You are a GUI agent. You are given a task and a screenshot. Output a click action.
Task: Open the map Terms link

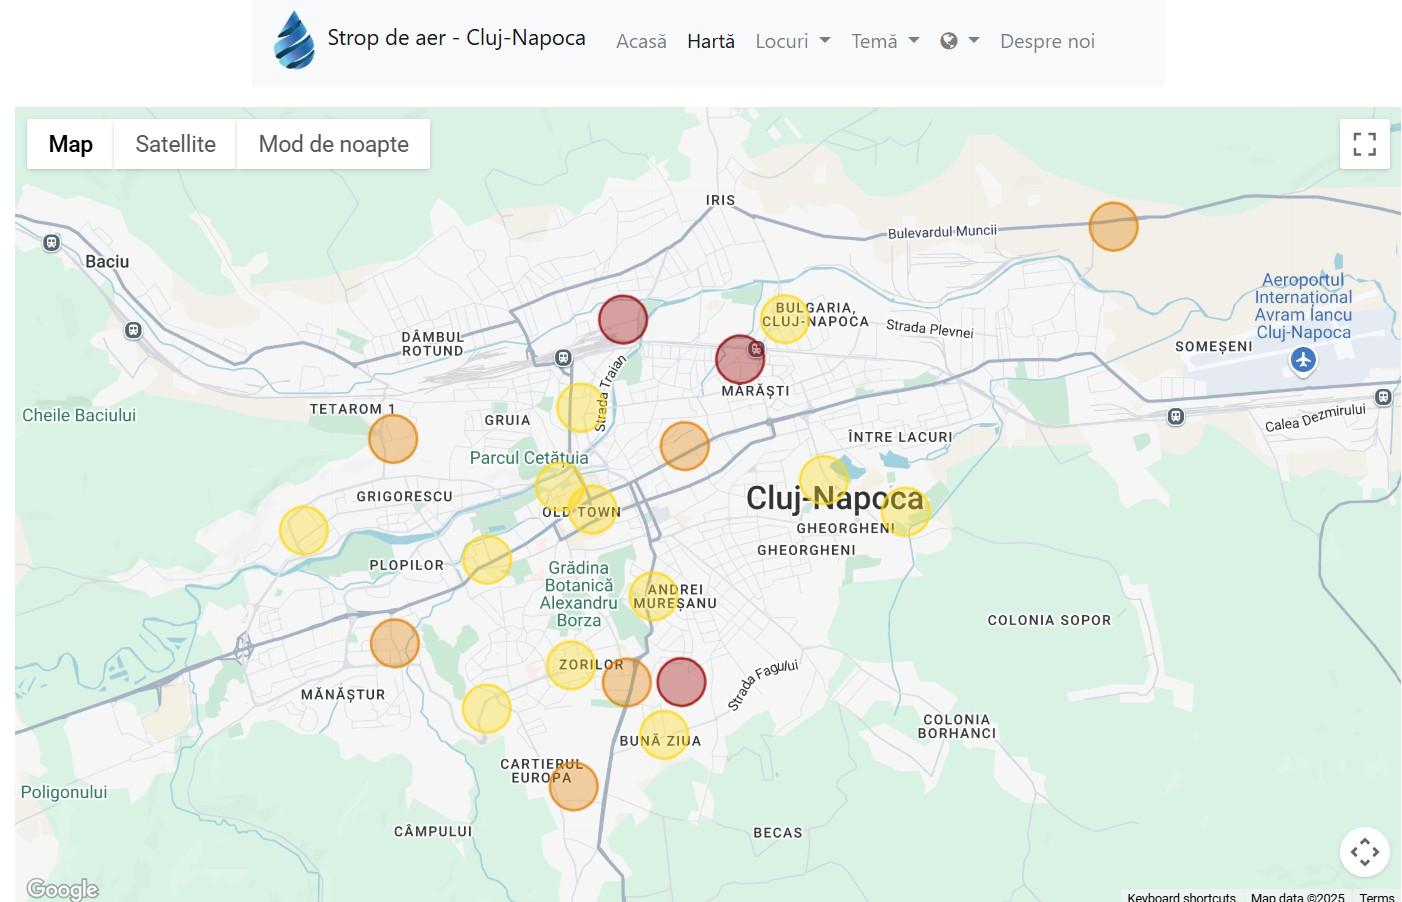pyautogui.click(x=1376, y=897)
